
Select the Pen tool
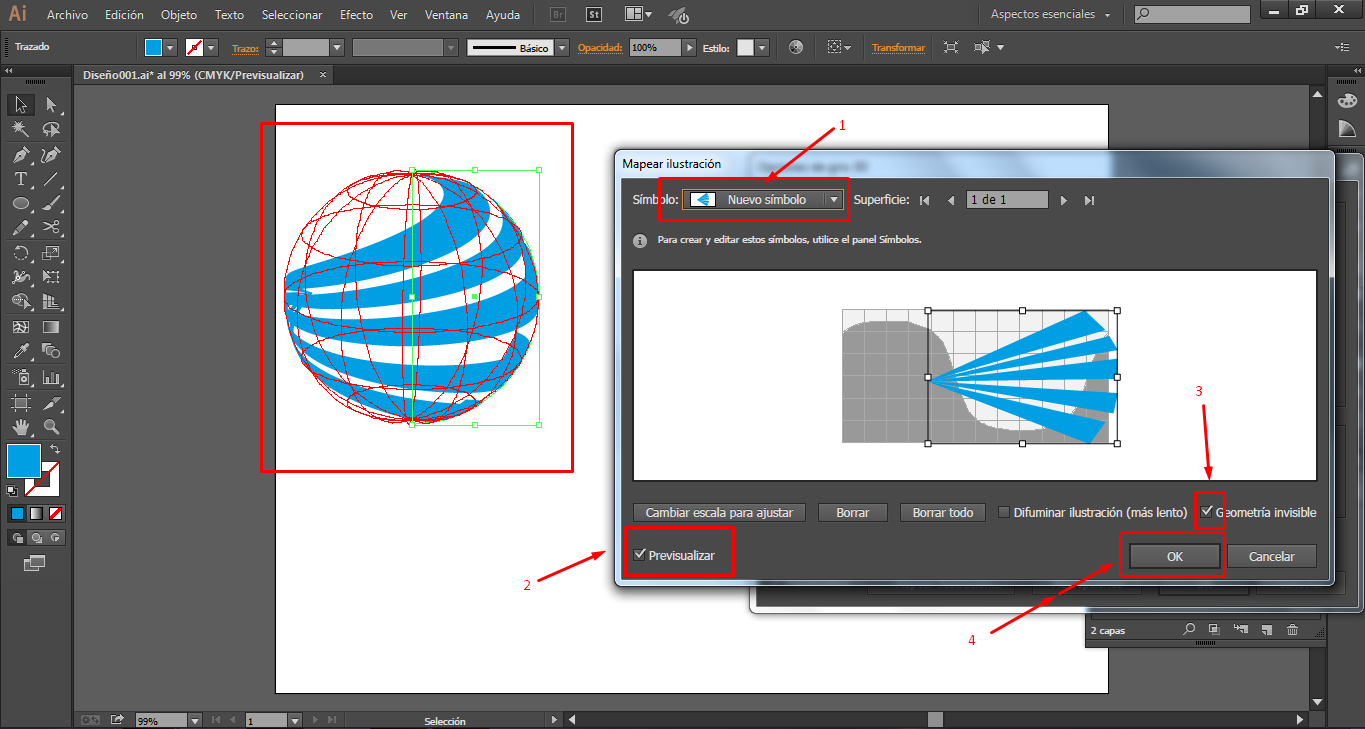click(x=21, y=155)
